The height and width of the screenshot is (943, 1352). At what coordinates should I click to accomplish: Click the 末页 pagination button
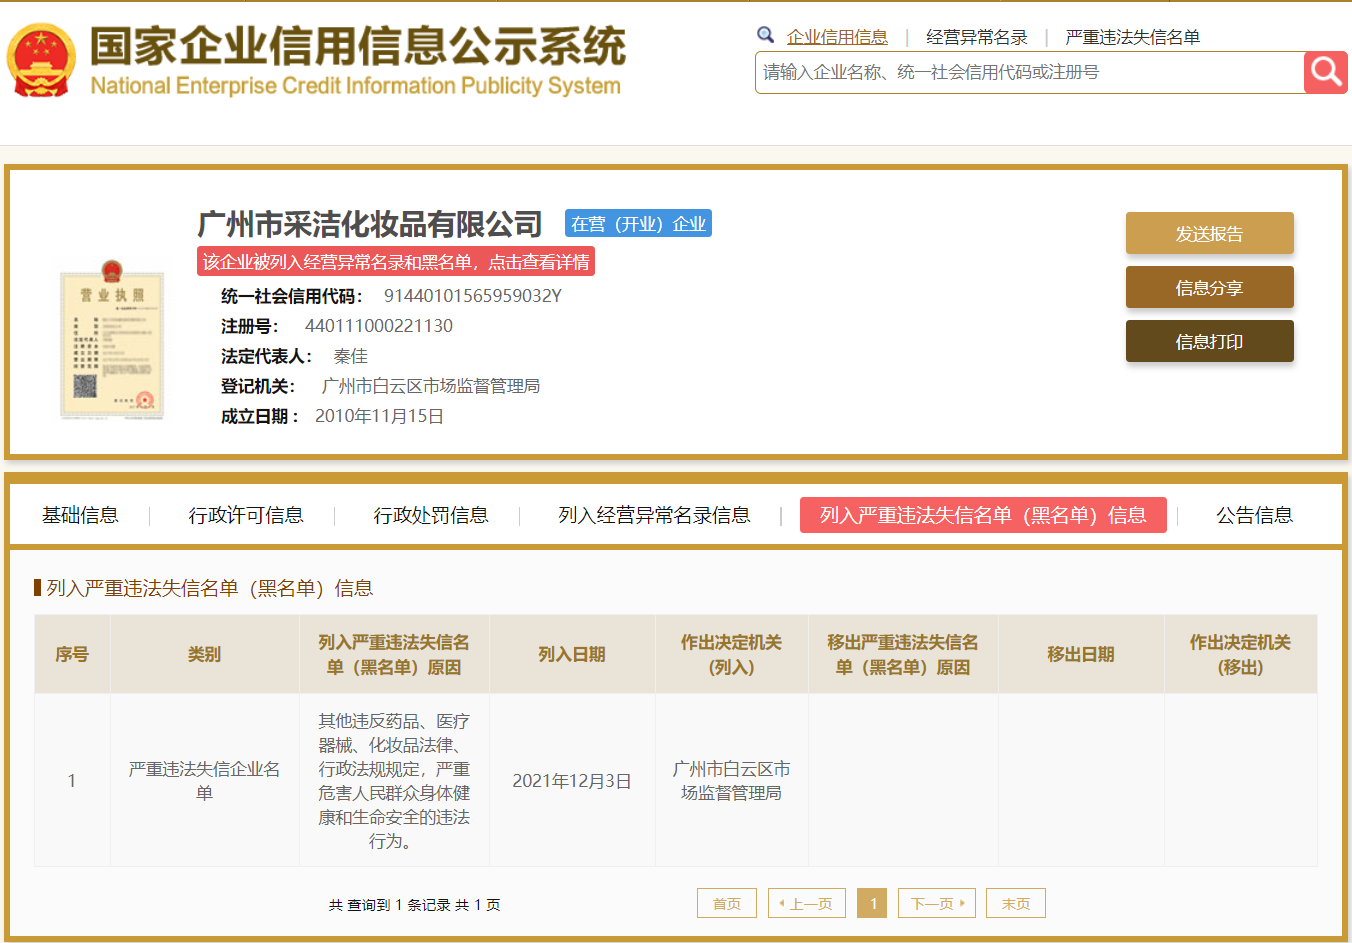[1016, 903]
